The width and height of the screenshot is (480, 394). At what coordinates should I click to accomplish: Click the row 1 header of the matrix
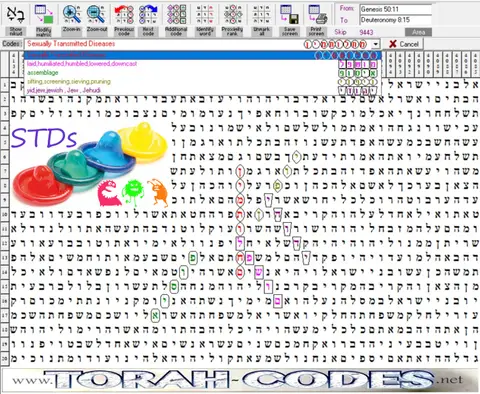[5, 85]
